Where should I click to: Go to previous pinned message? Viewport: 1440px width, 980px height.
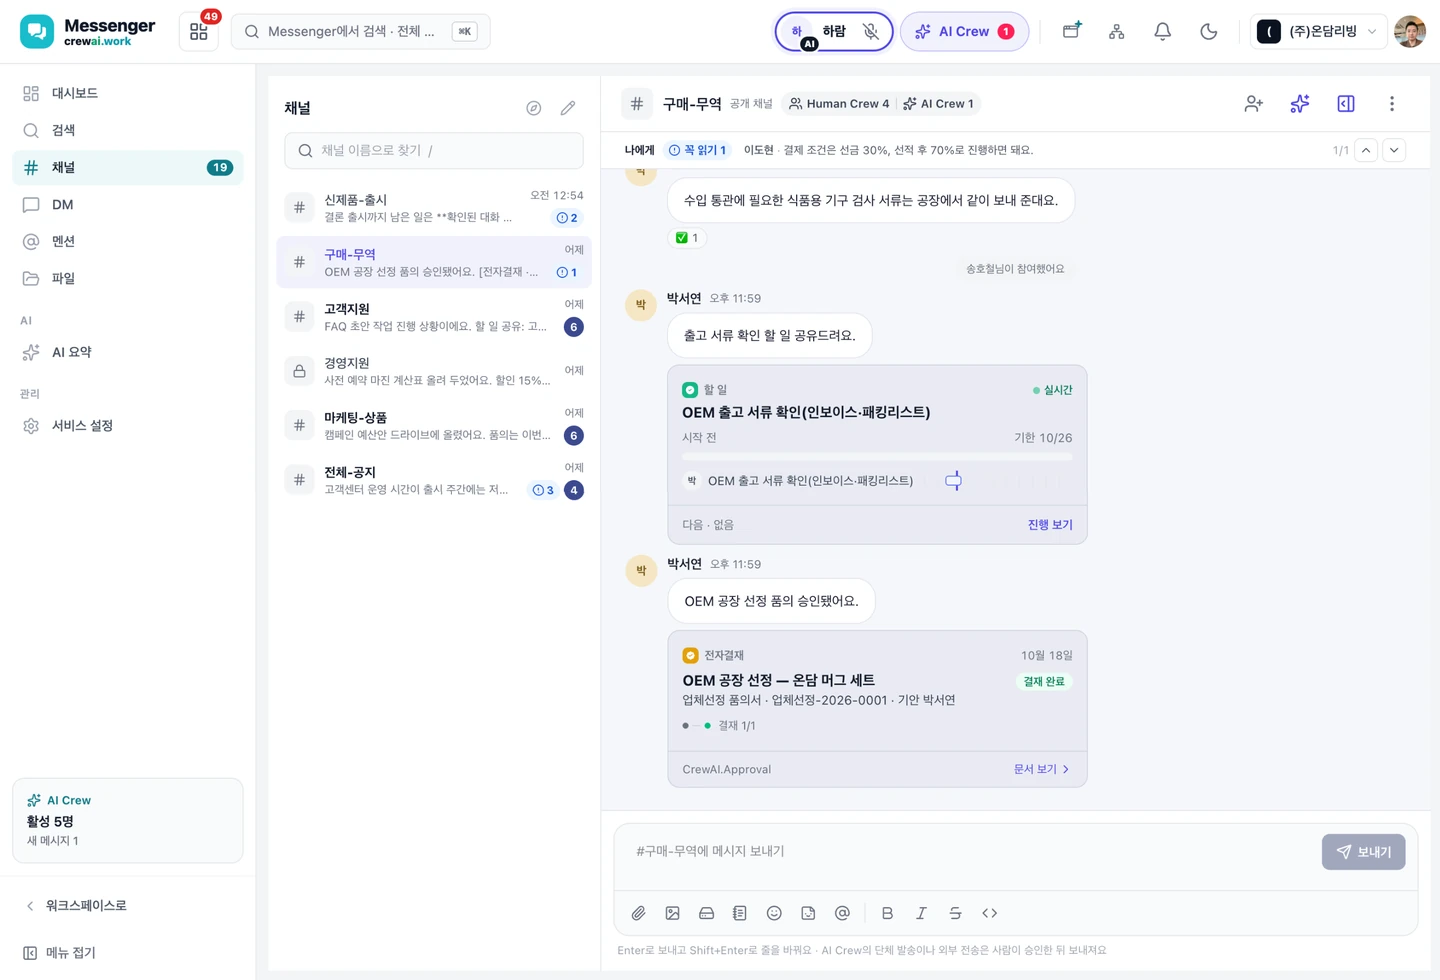point(1366,150)
